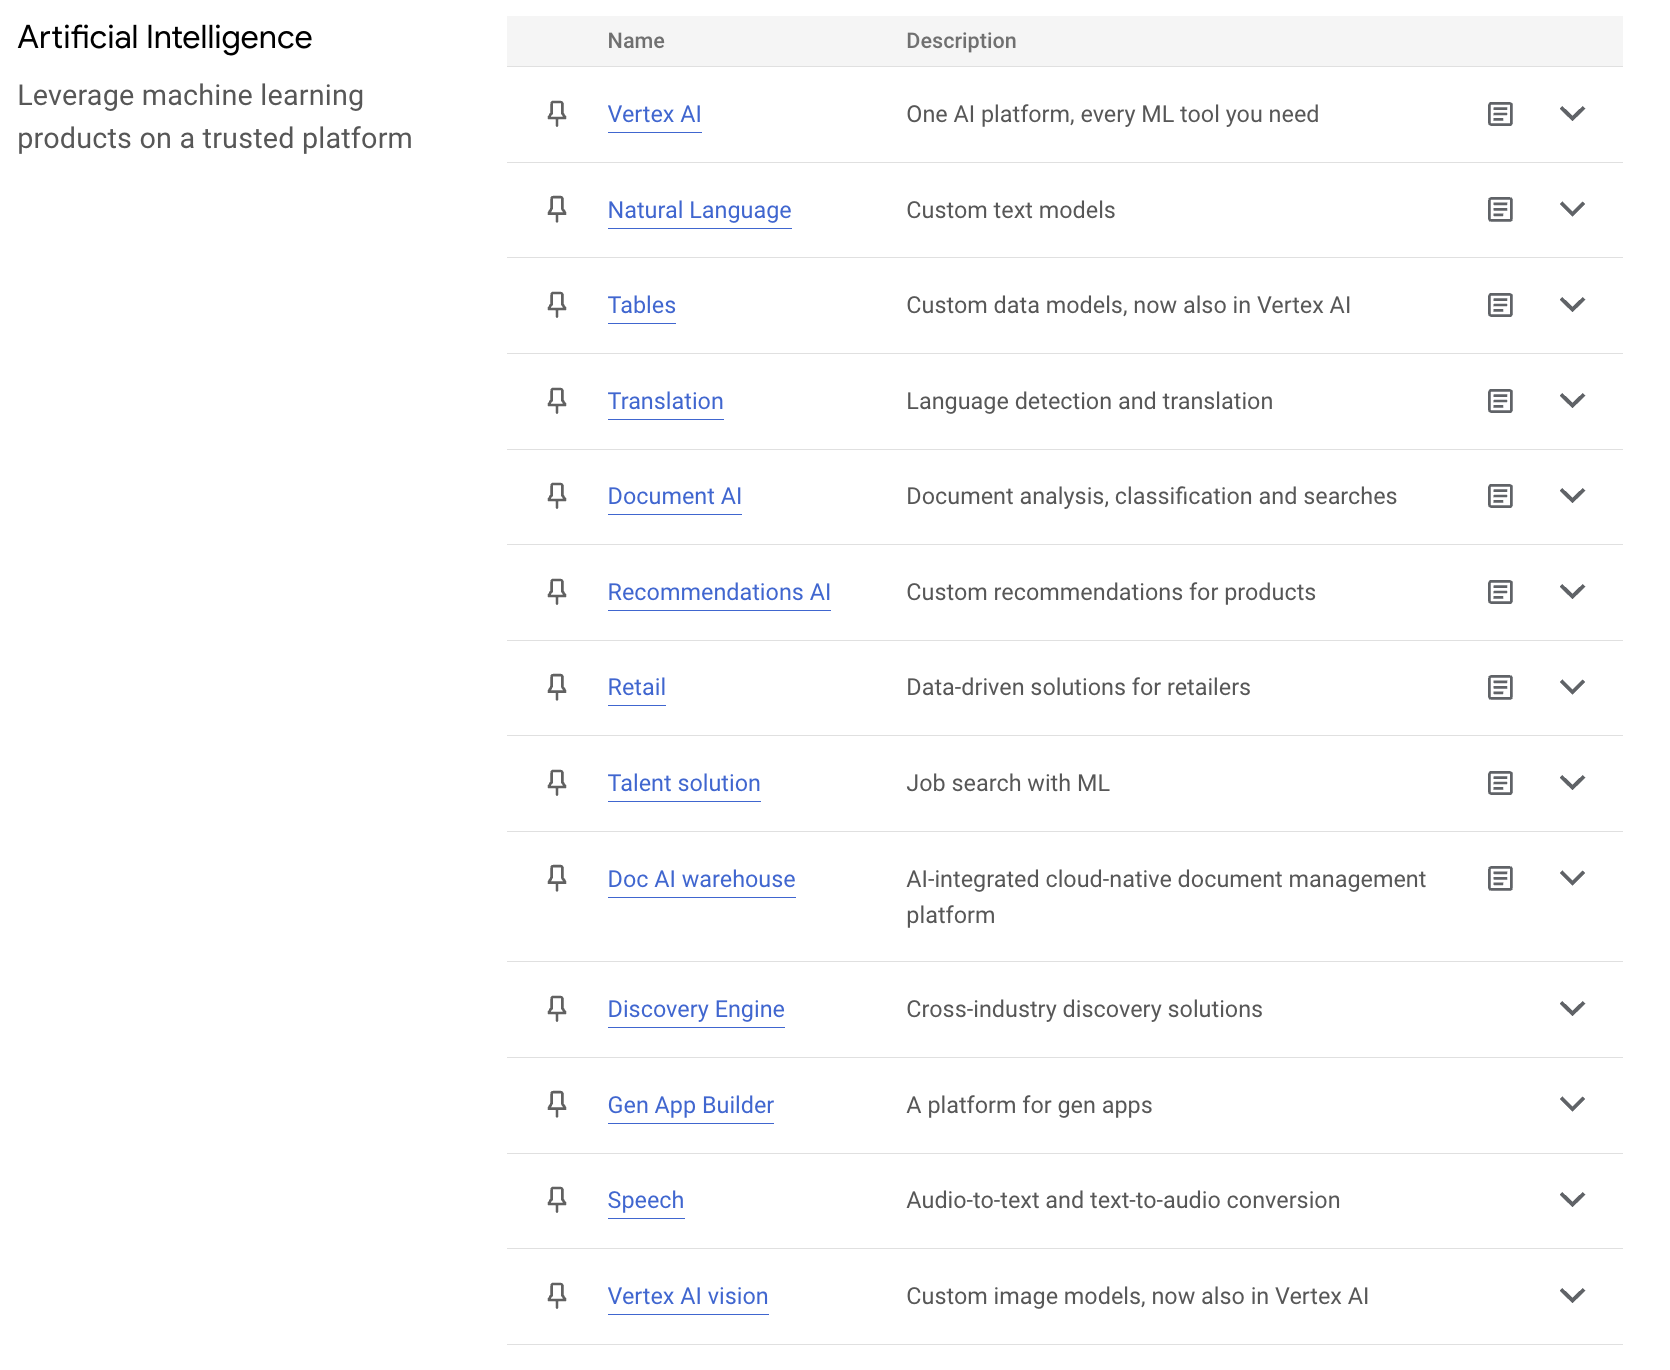The width and height of the screenshot is (1670, 1370).
Task: Open the Translation product link
Action: (665, 401)
